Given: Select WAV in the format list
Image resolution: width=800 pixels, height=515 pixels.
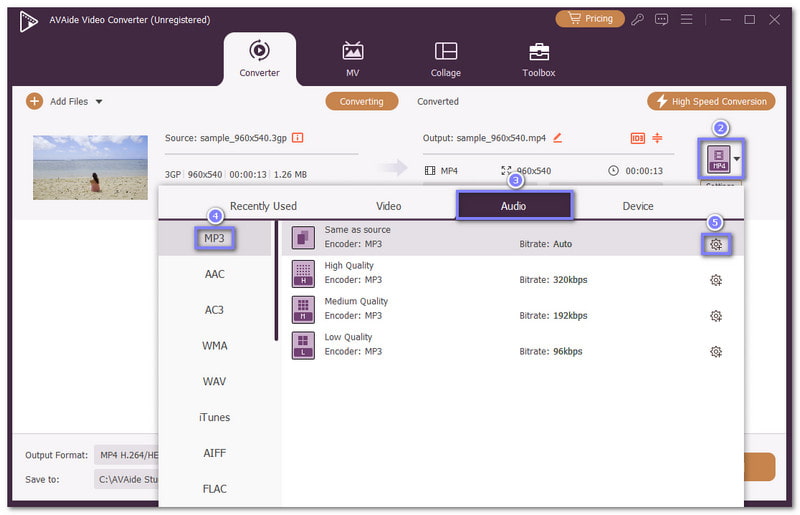Looking at the screenshot, I should (214, 381).
